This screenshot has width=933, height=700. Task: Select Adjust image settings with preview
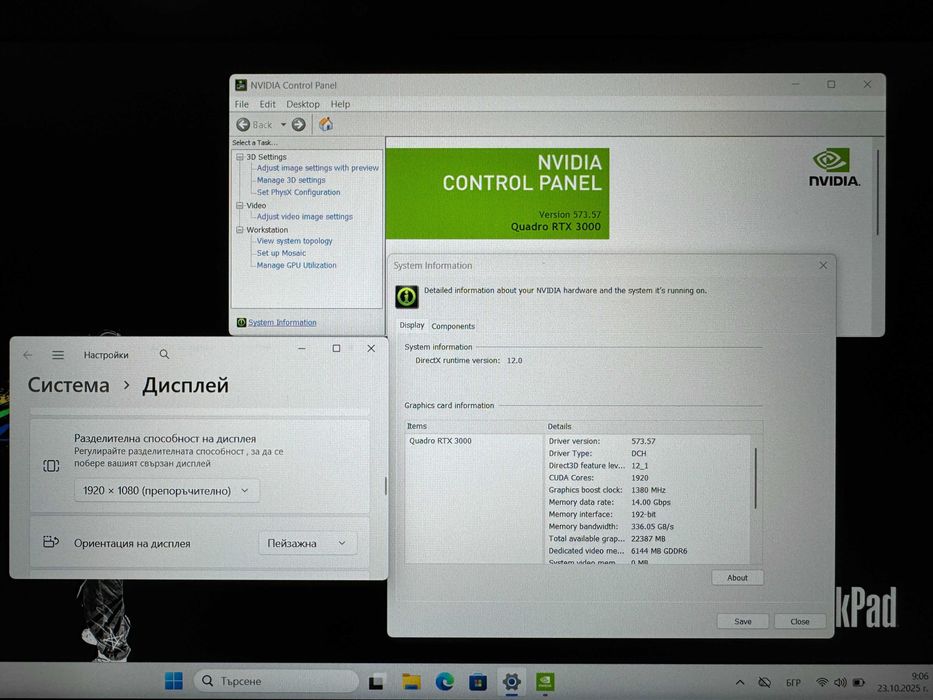(318, 168)
